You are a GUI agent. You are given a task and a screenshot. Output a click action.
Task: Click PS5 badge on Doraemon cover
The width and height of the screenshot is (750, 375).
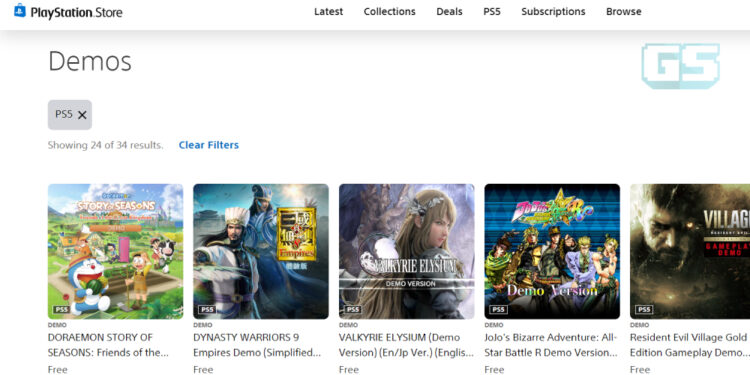pyautogui.click(x=62, y=309)
